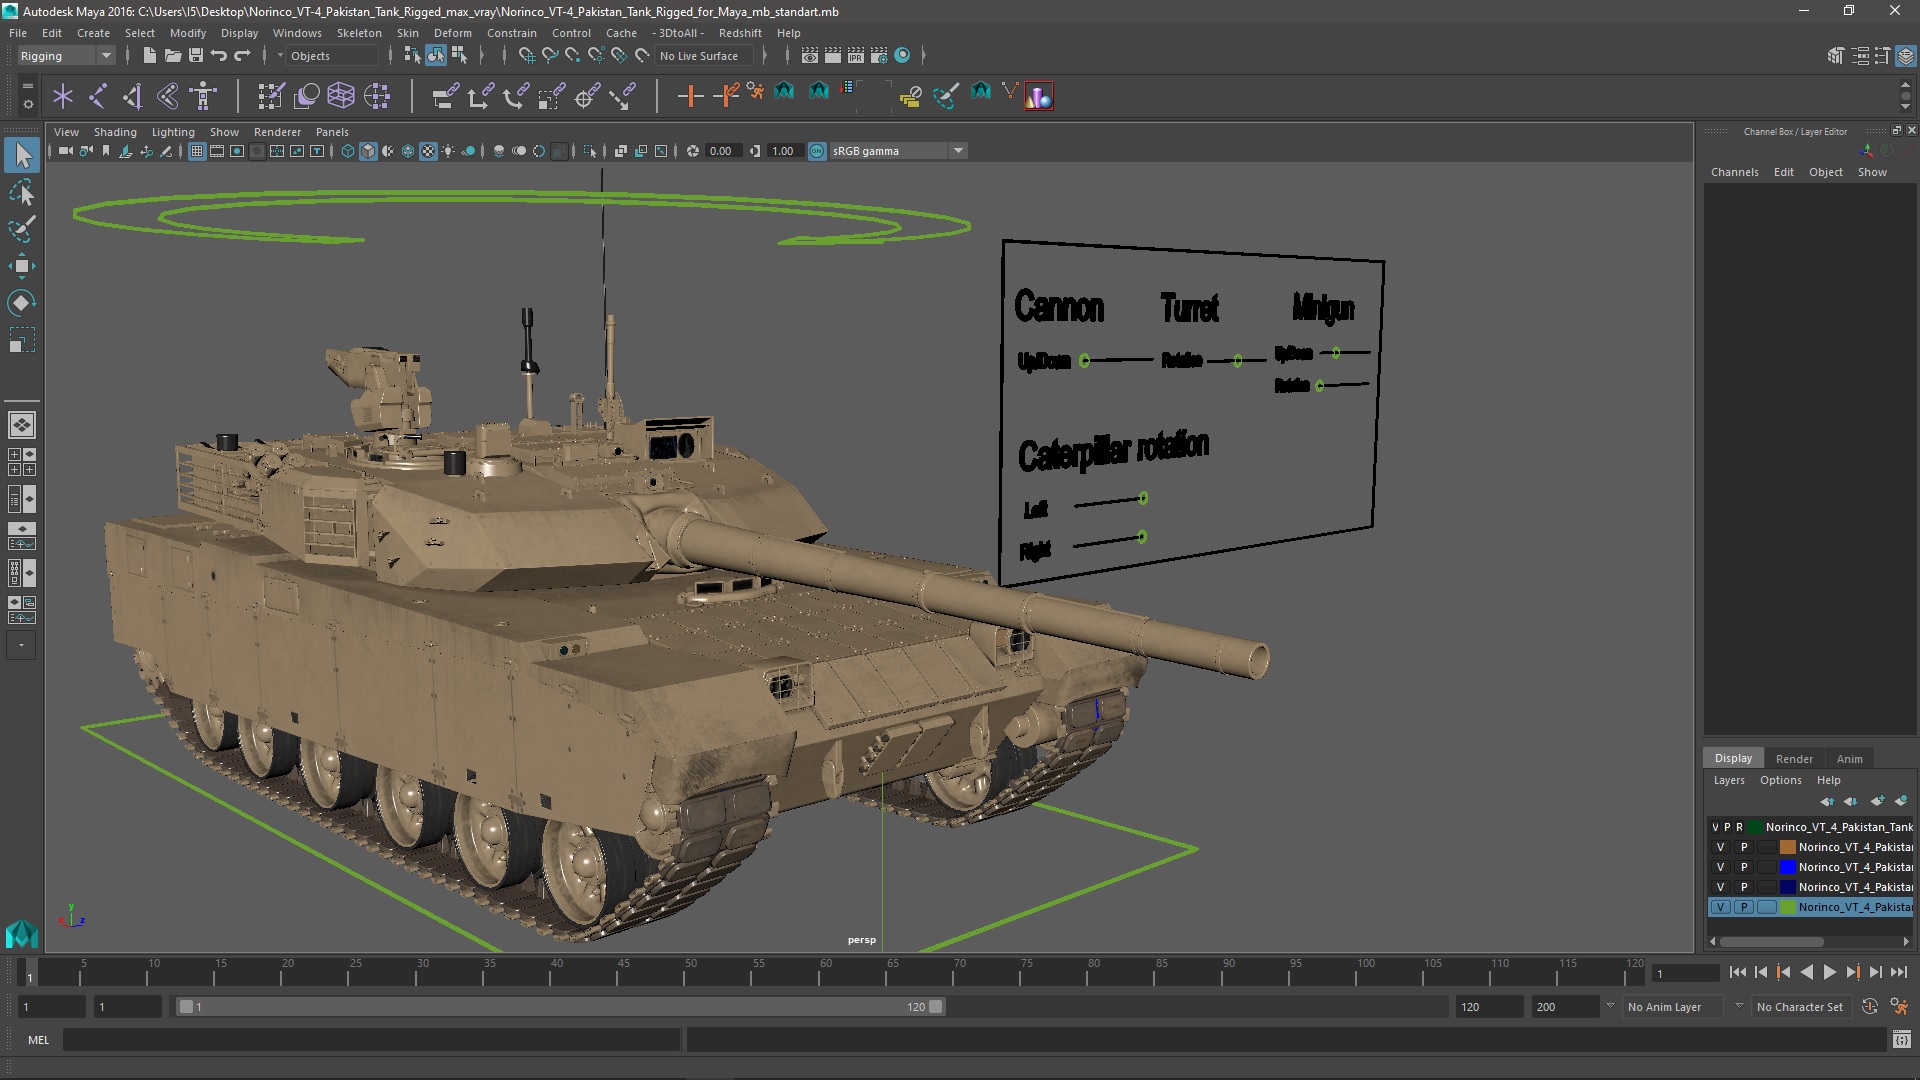Open the Render Settings clapperboard gear icon

(879, 56)
